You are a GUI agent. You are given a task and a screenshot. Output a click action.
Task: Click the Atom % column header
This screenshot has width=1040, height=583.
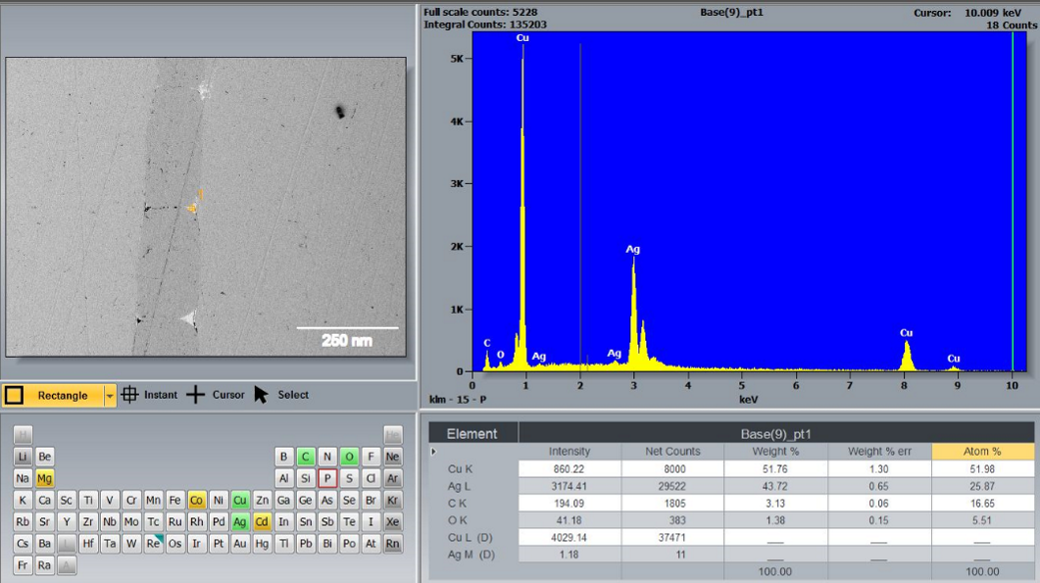click(x=982, y=452)
